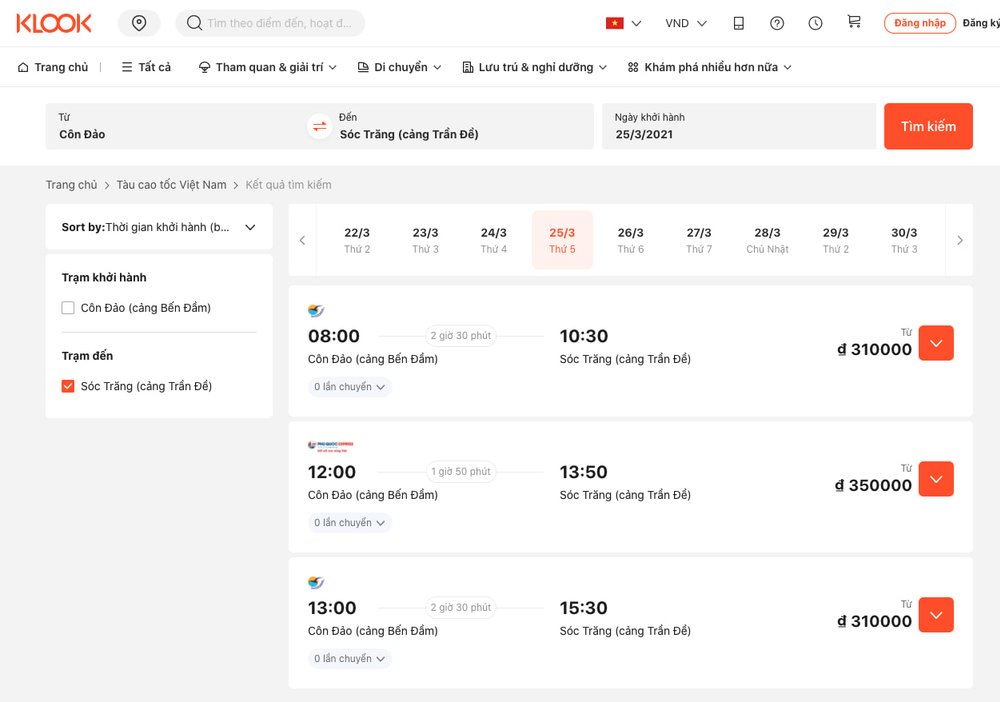The width and height of the screenshot is (1000, 702).
Task: Swap origin and destination ports
Action: pyautogui.click(x=319, y=126)
